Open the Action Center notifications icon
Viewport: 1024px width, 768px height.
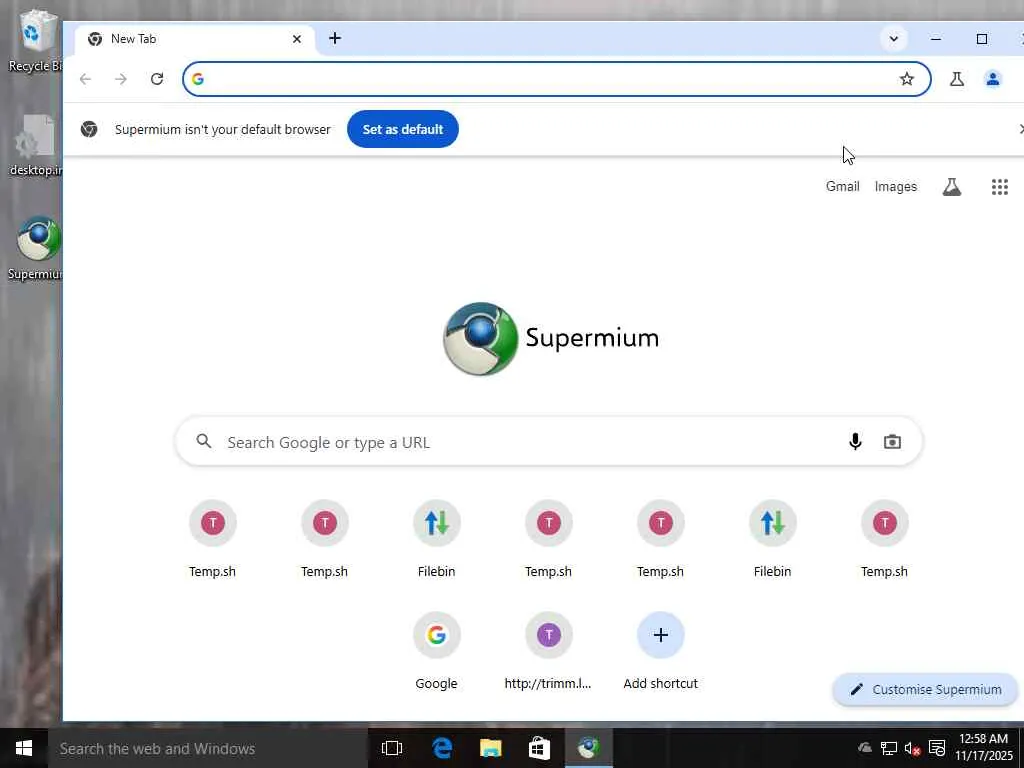(x=937, y=748)
